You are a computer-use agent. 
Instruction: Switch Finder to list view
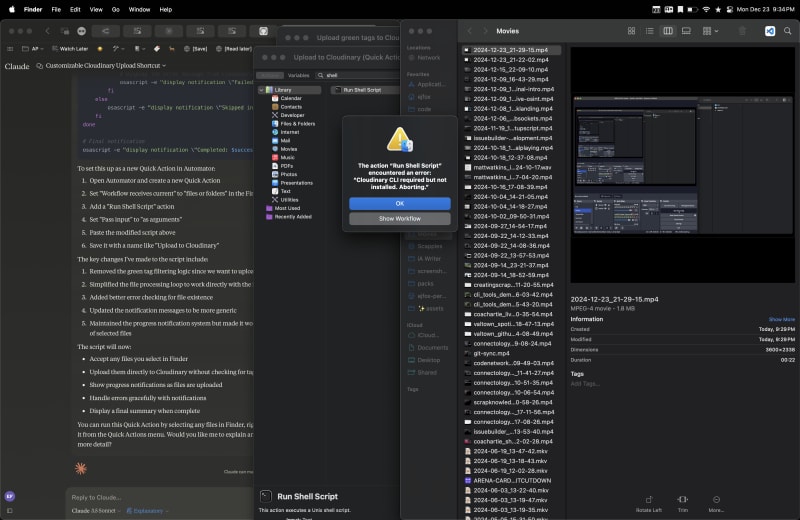pyautogui.click(x=649, y=31)
